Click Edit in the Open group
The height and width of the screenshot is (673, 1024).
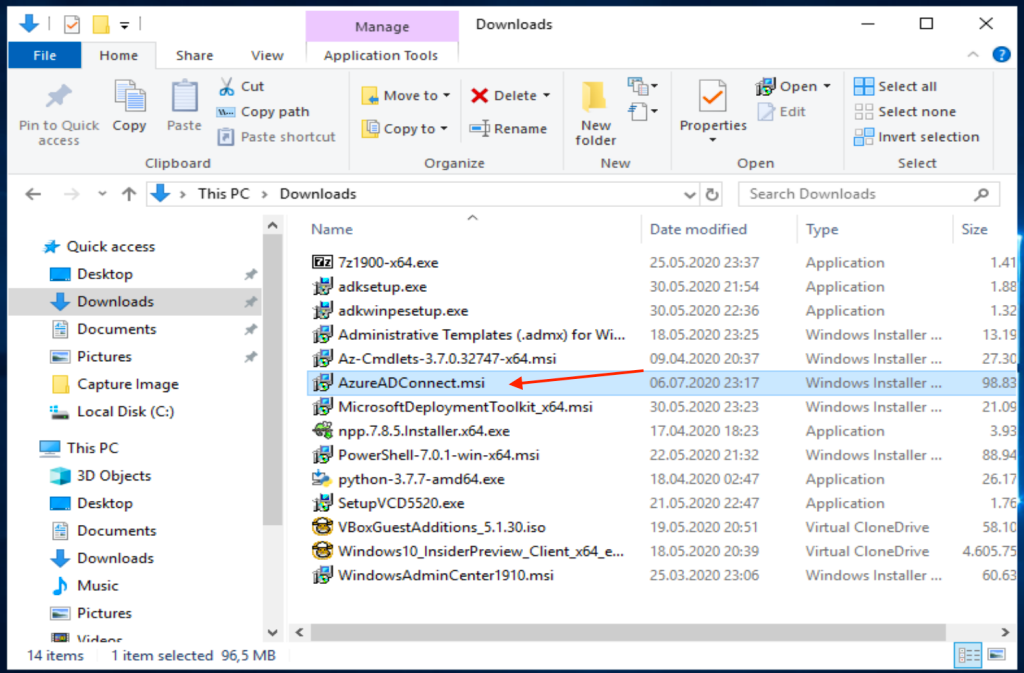tap(782, 112)
